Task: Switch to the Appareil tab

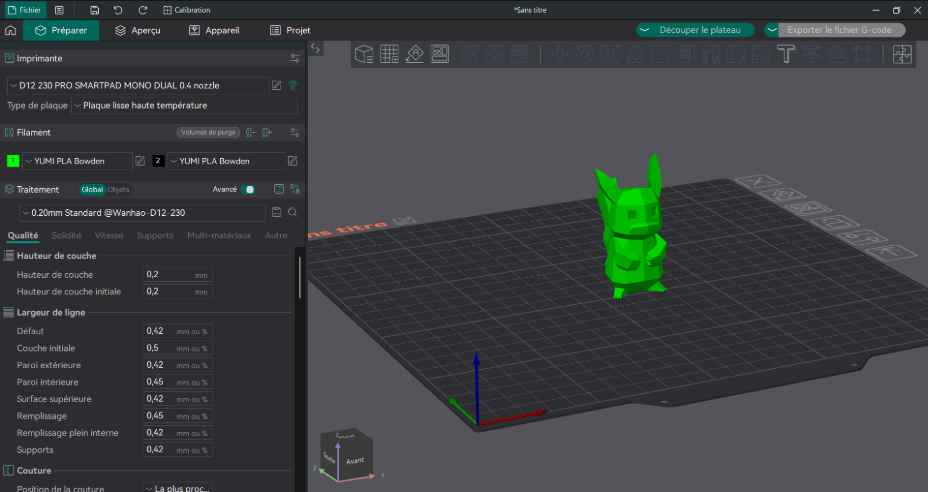Action: pyautogui.click(x=214, y=30)
